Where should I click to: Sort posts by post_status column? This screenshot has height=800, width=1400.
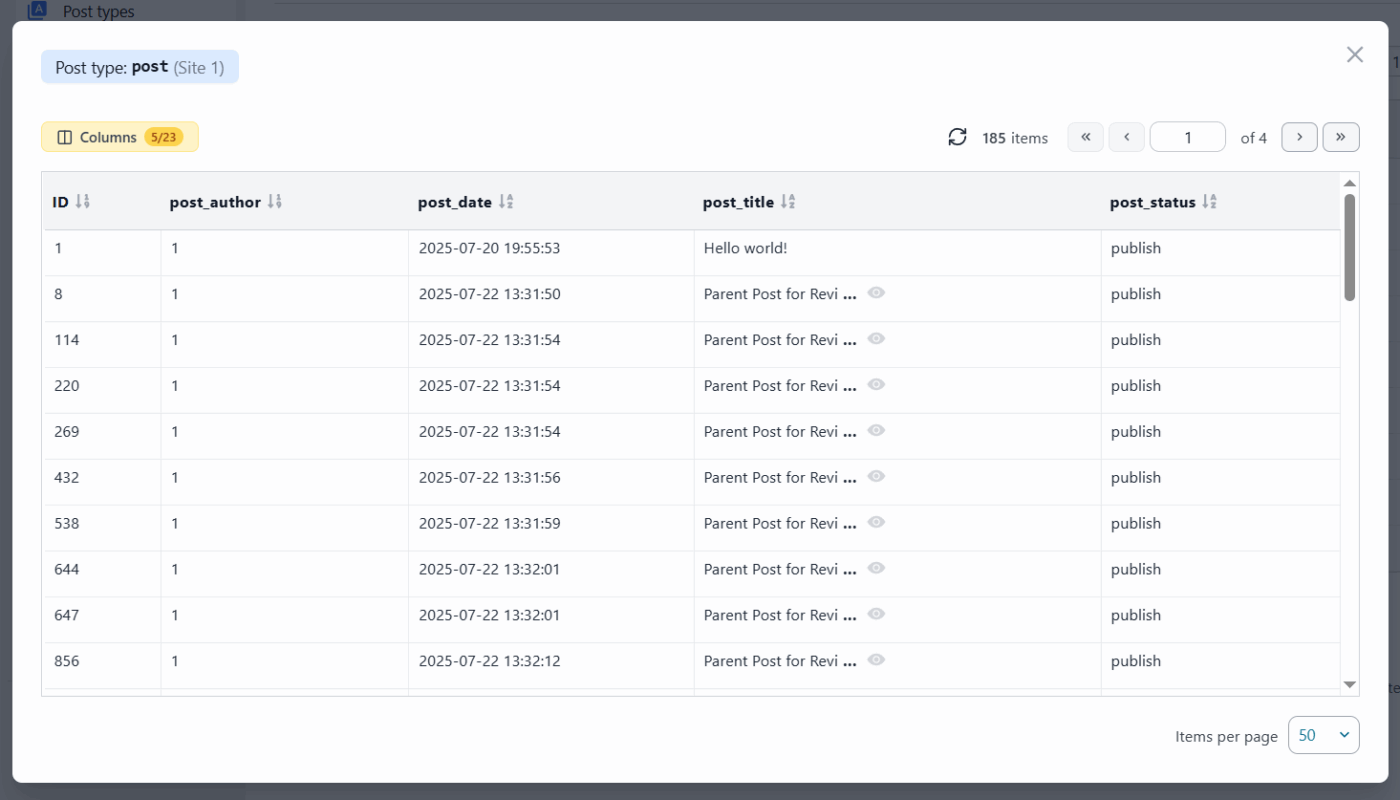click(x=1208, y=200)
